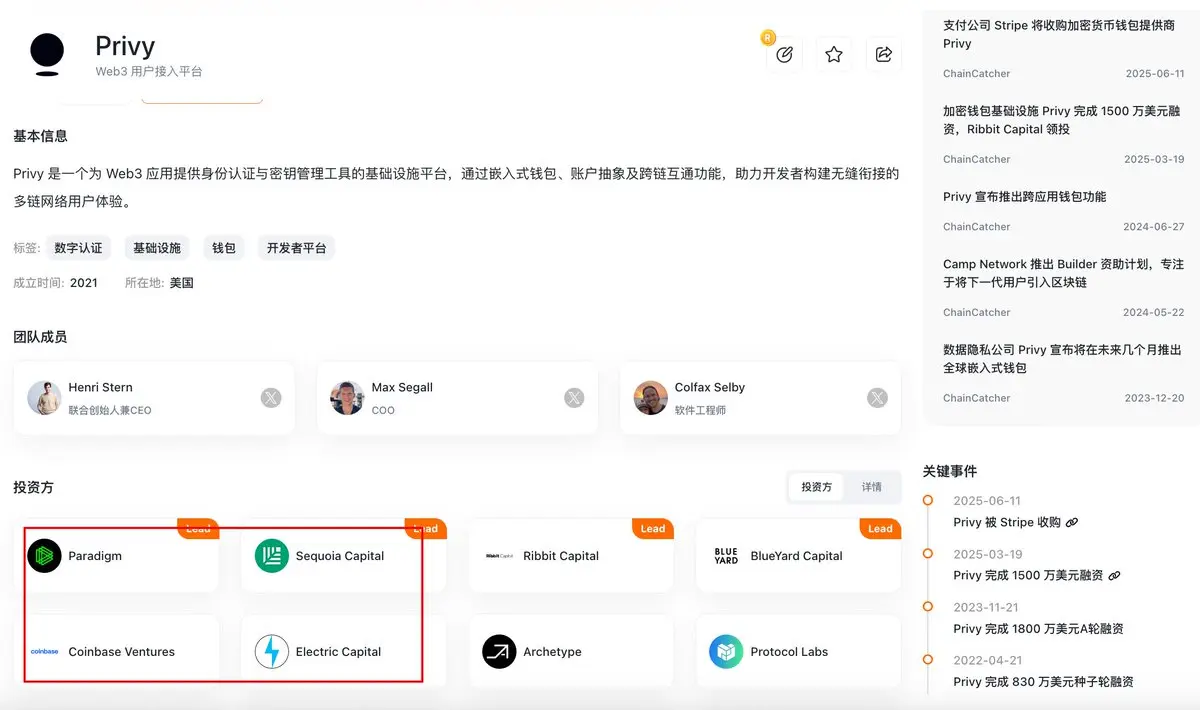Click the 2022-04-21 timeline marker dot

tap(928, 660)
